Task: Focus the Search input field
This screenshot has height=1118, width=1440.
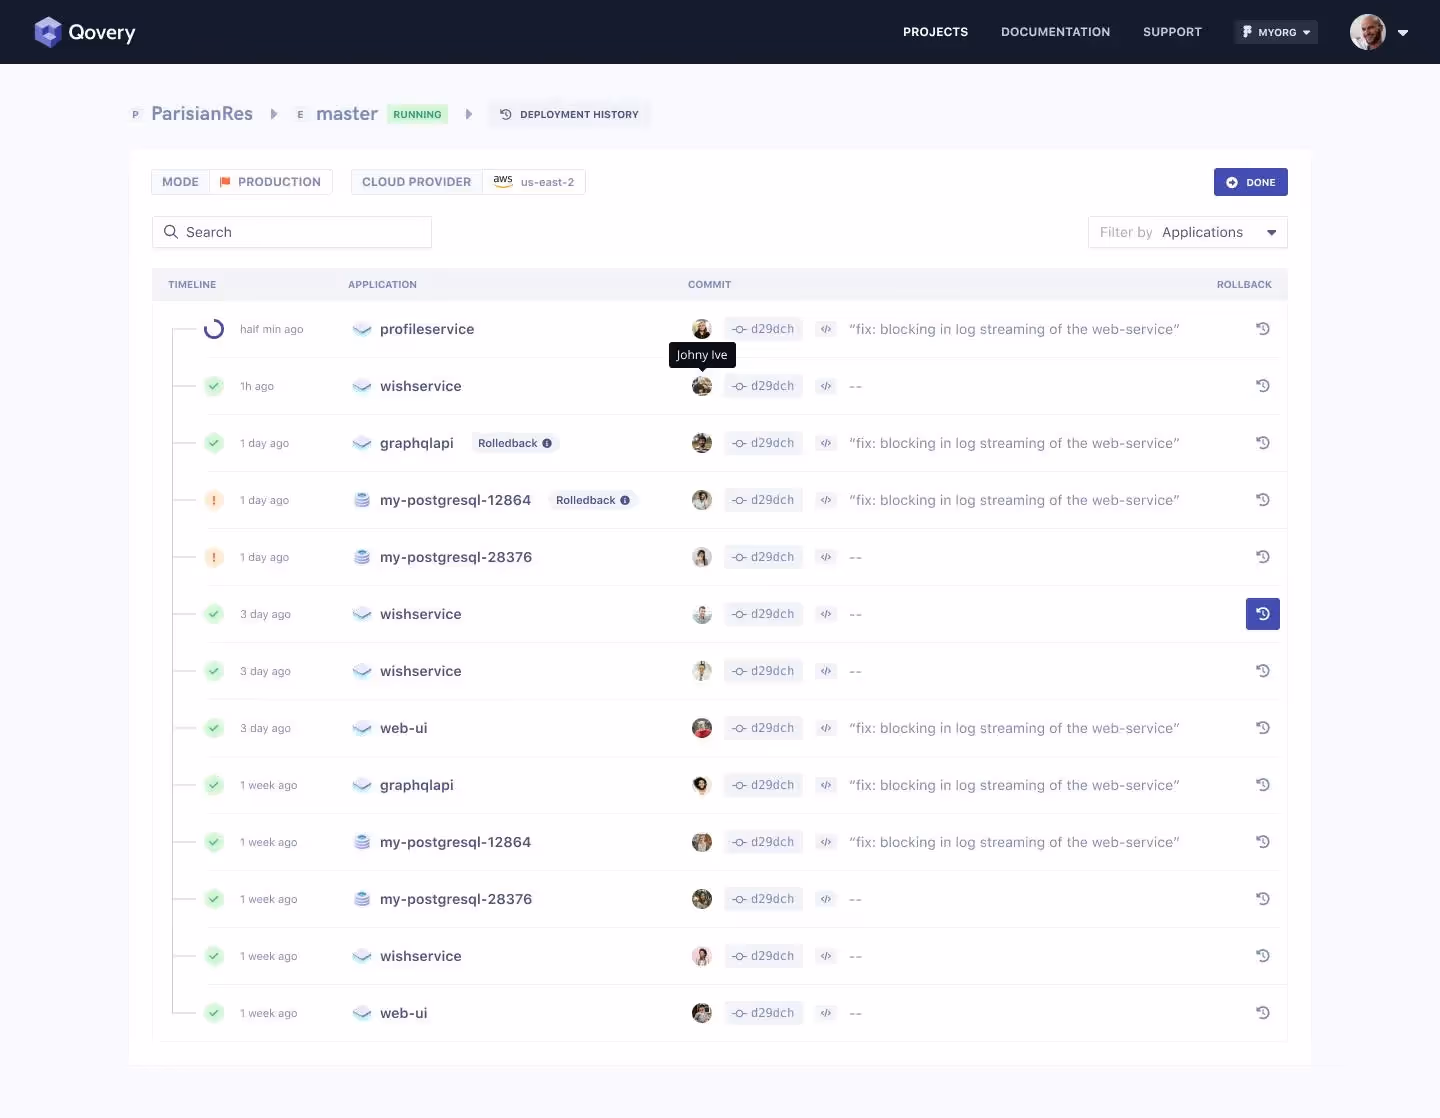Action: [292, 232]
